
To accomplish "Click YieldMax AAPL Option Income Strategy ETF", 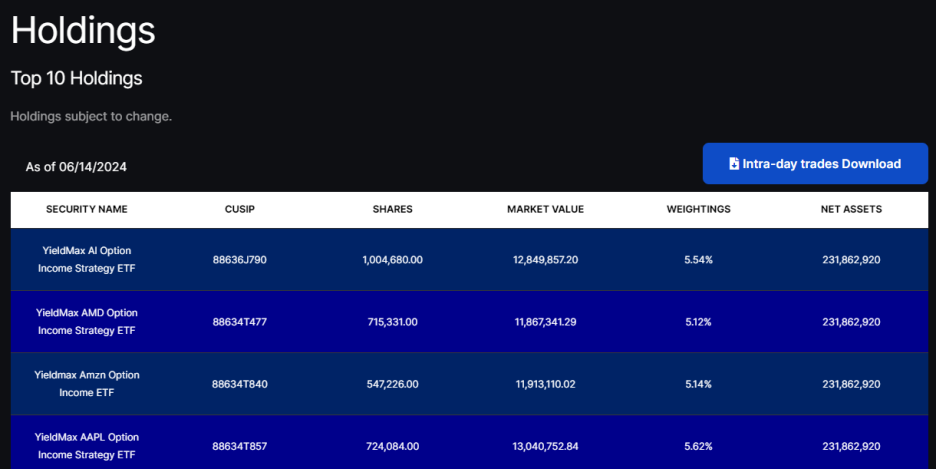I will point(87,446).
